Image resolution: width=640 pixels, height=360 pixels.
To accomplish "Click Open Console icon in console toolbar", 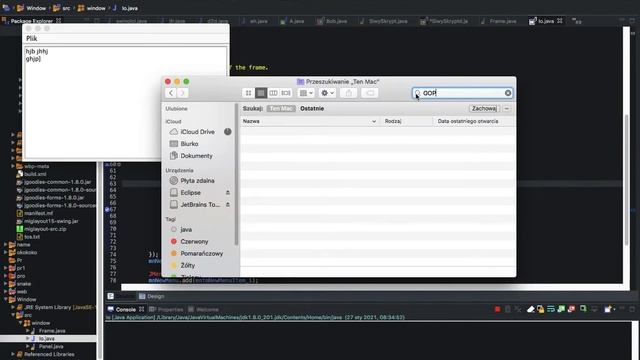I will [x=608, y=309].
